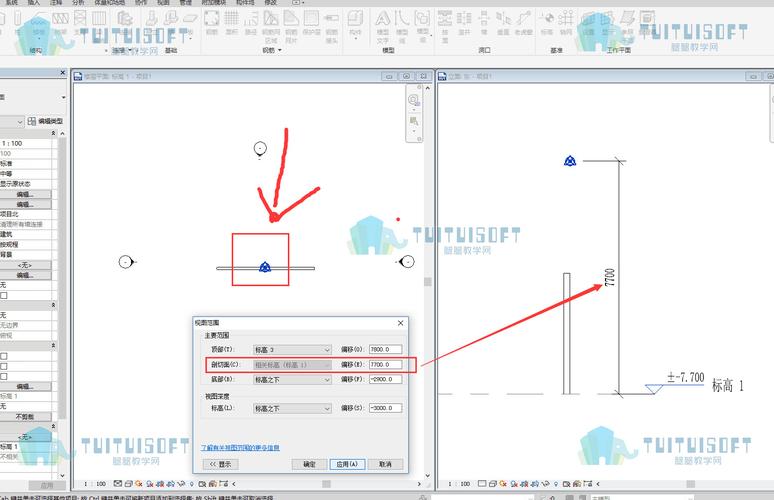Click the 不剪裁 button in Properties
The image size is (774, 500).
pyautogui.click(x=25, y=417)
